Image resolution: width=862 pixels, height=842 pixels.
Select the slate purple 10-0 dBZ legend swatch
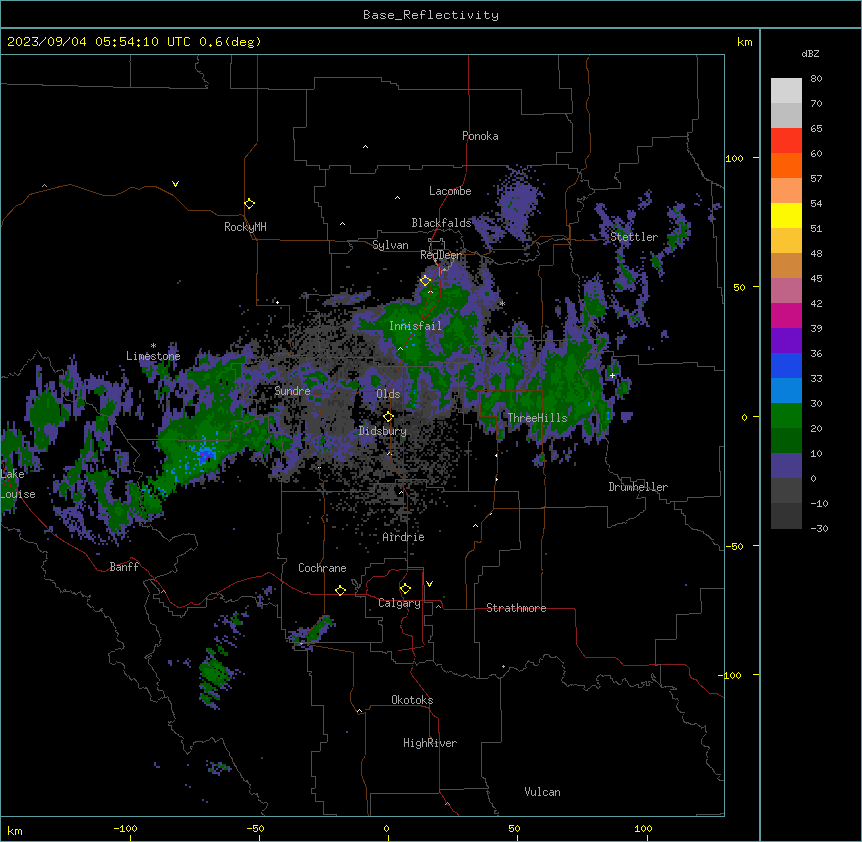(x=786, y=466)
